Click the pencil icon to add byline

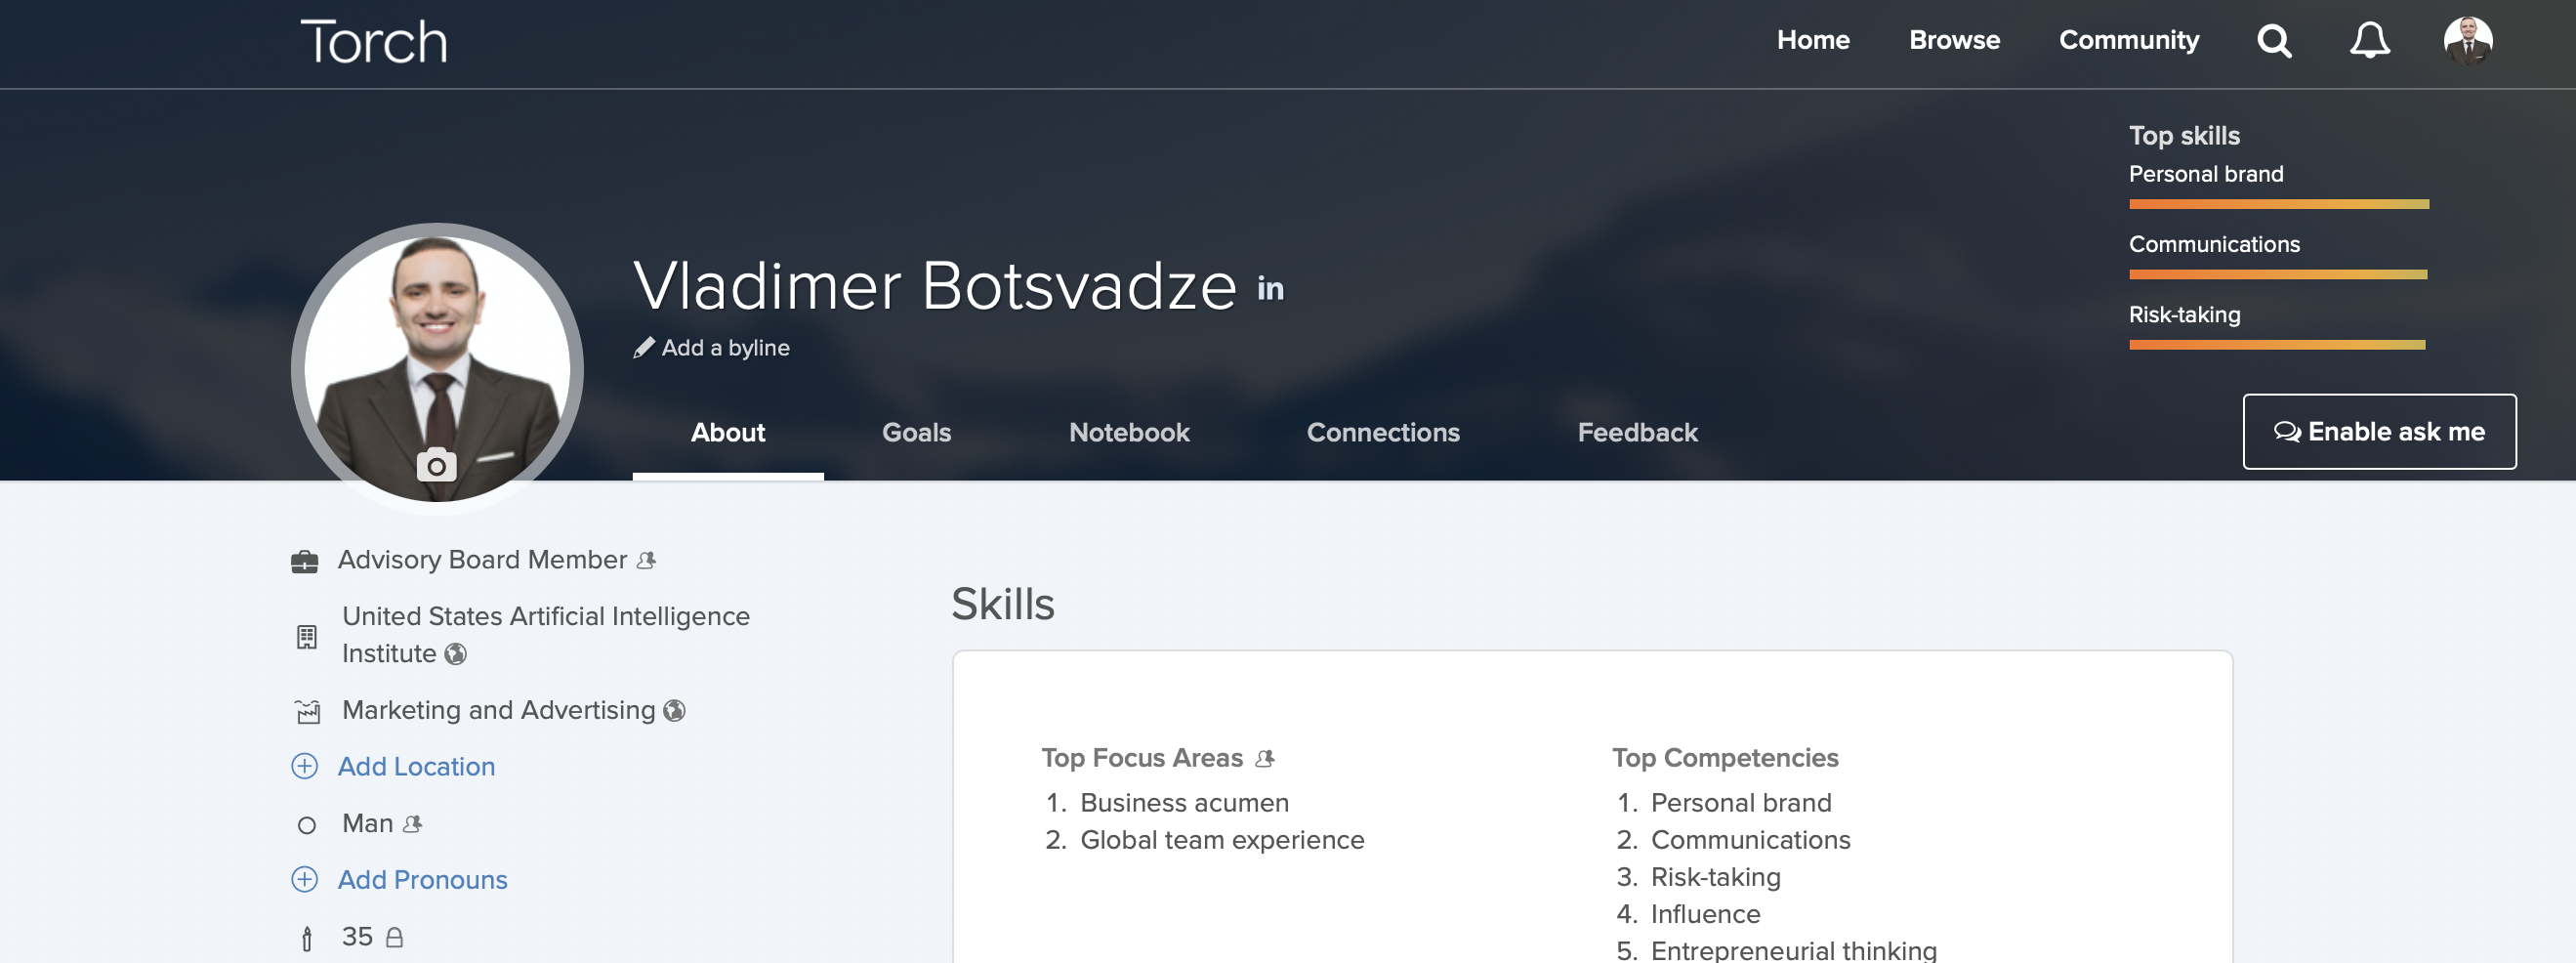point(644,348)
